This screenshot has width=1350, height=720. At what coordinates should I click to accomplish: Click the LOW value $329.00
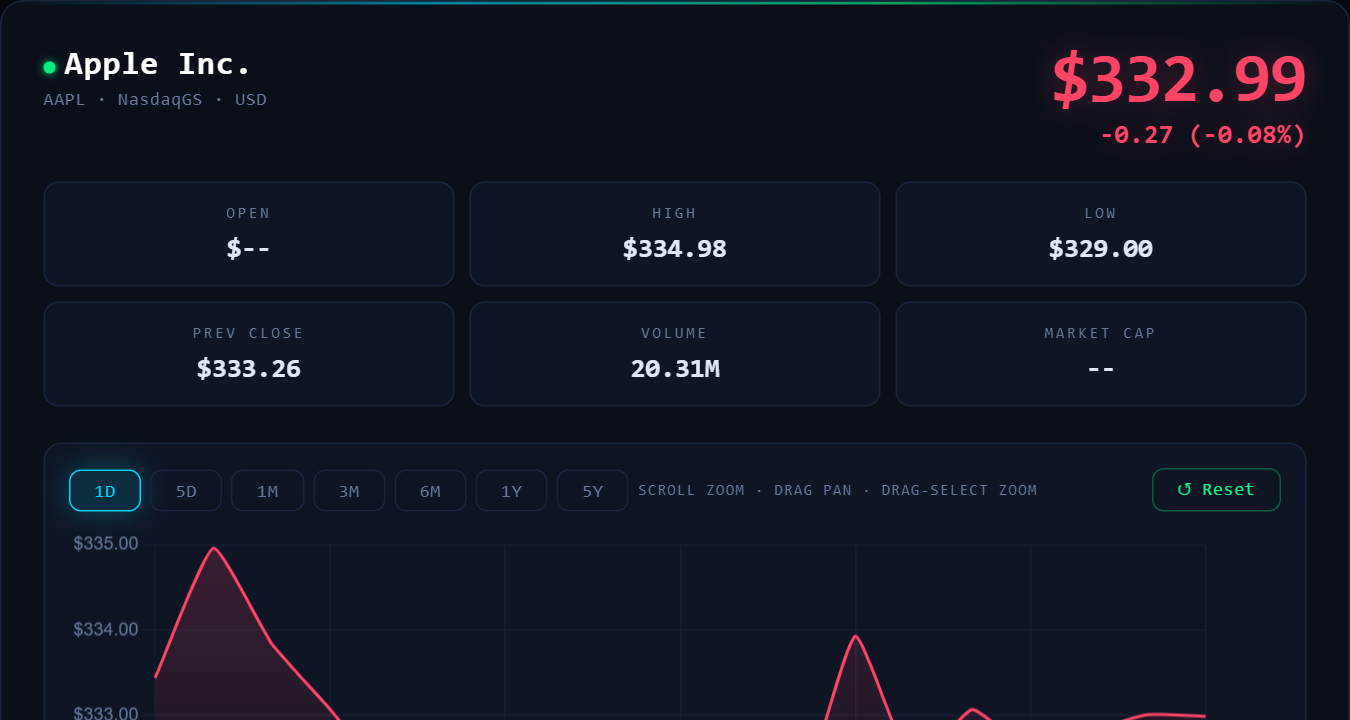click(1101, 249)
